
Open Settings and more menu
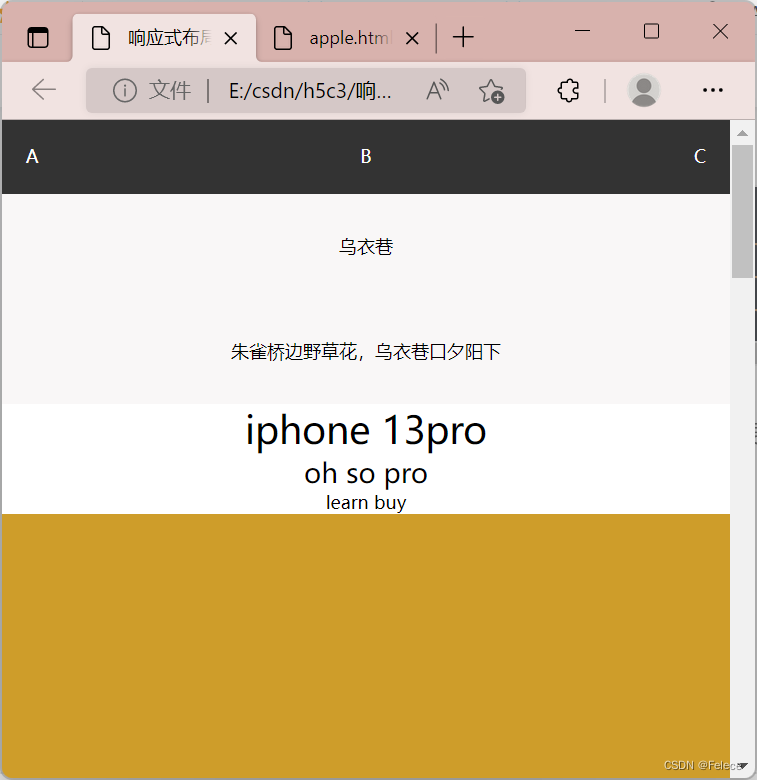[x=713, y=90]
